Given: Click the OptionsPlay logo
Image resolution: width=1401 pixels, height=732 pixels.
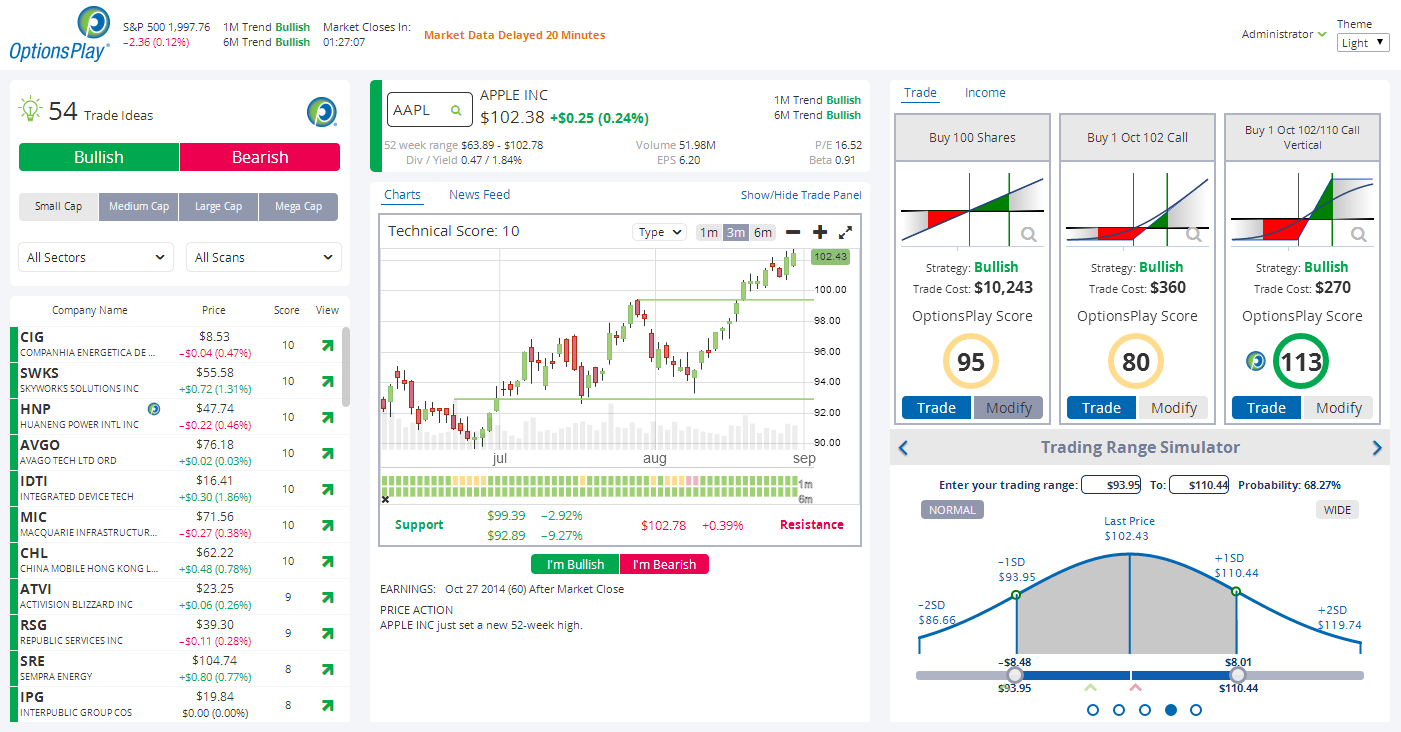Looking at the screenshot, I should point(60,35).
